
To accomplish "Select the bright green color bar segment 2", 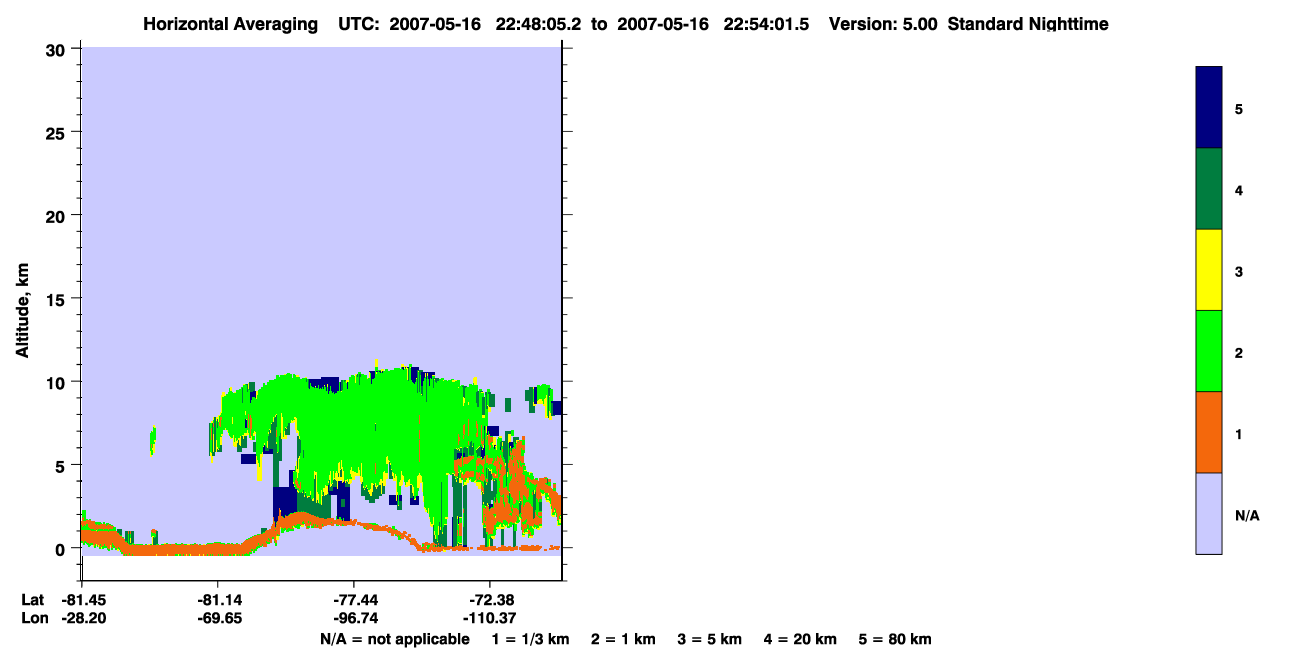I will [1209, 351].
